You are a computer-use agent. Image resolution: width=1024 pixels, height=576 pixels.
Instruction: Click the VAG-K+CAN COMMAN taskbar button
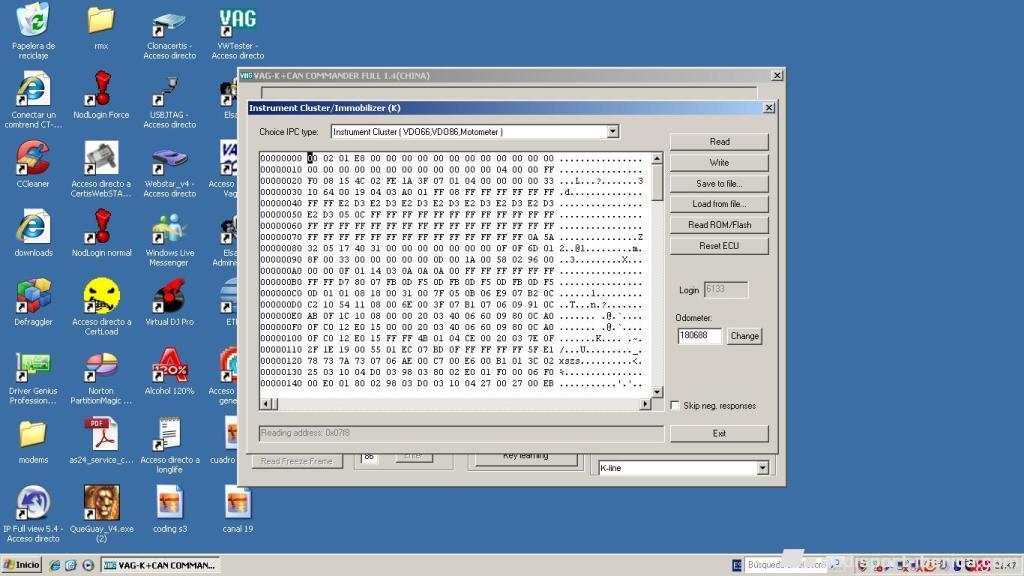click(161, 565)
